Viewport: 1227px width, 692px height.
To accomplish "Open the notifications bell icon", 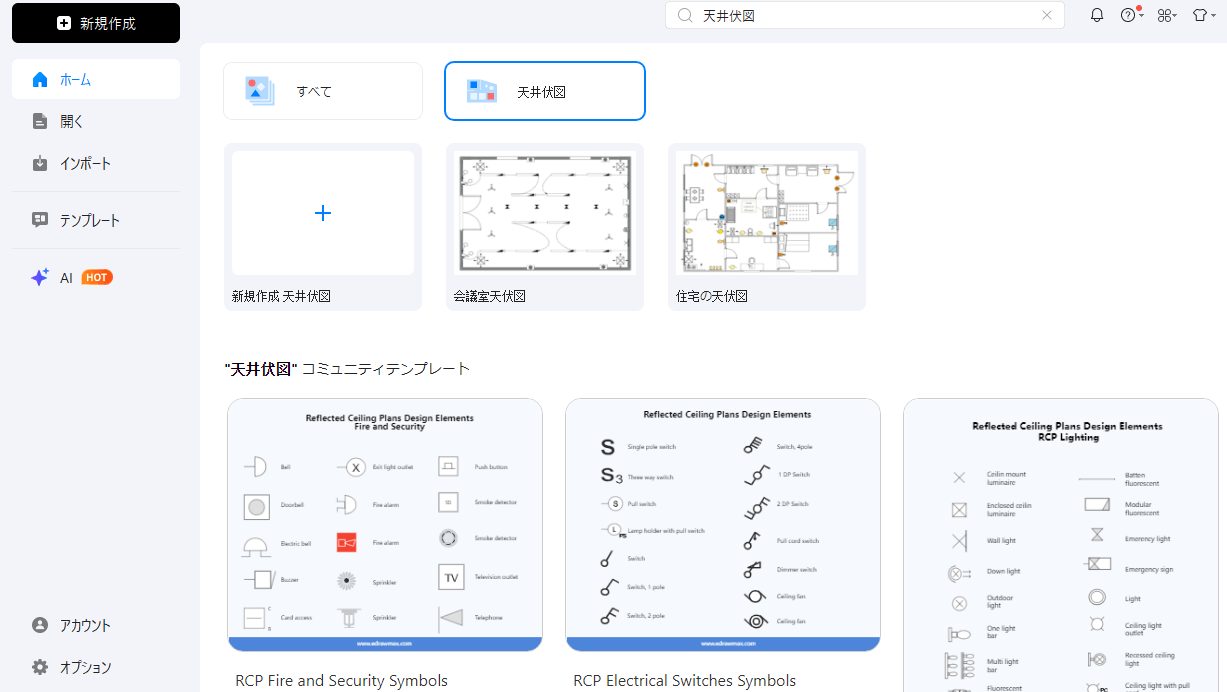I will click(x=1096, y=15).
